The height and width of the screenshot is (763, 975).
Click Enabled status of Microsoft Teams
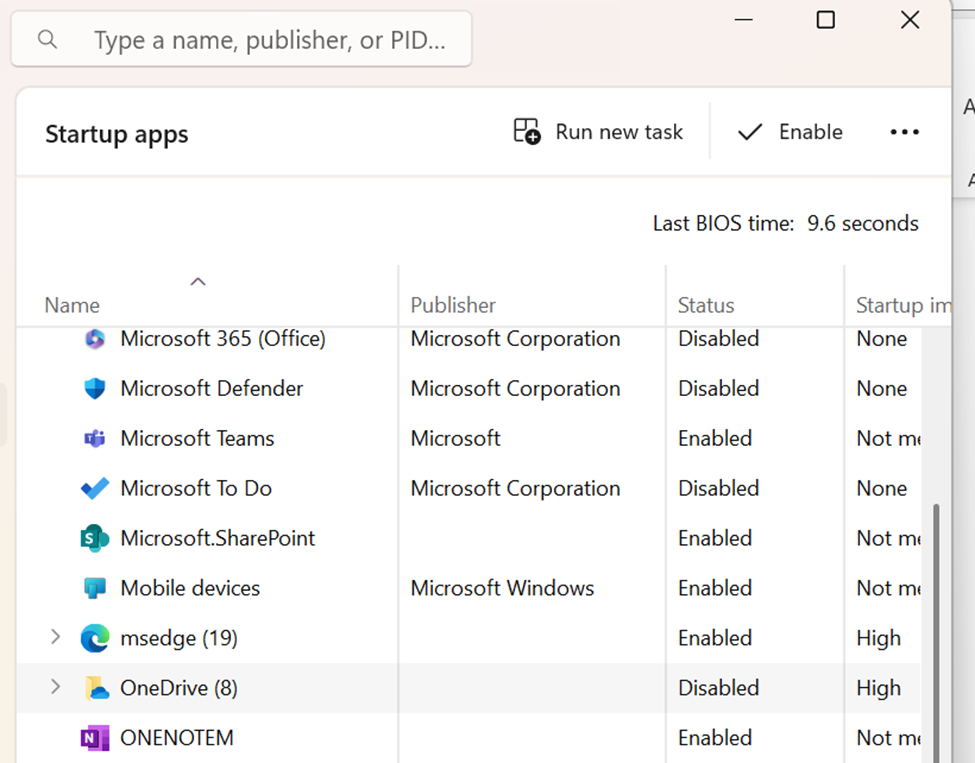pos(715,438)
